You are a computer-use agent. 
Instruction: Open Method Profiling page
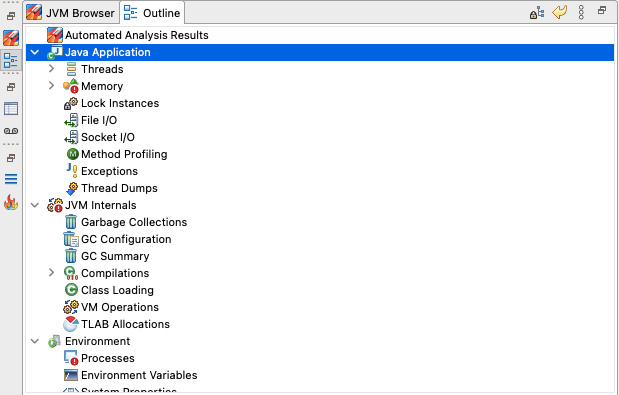coord(124,154)
